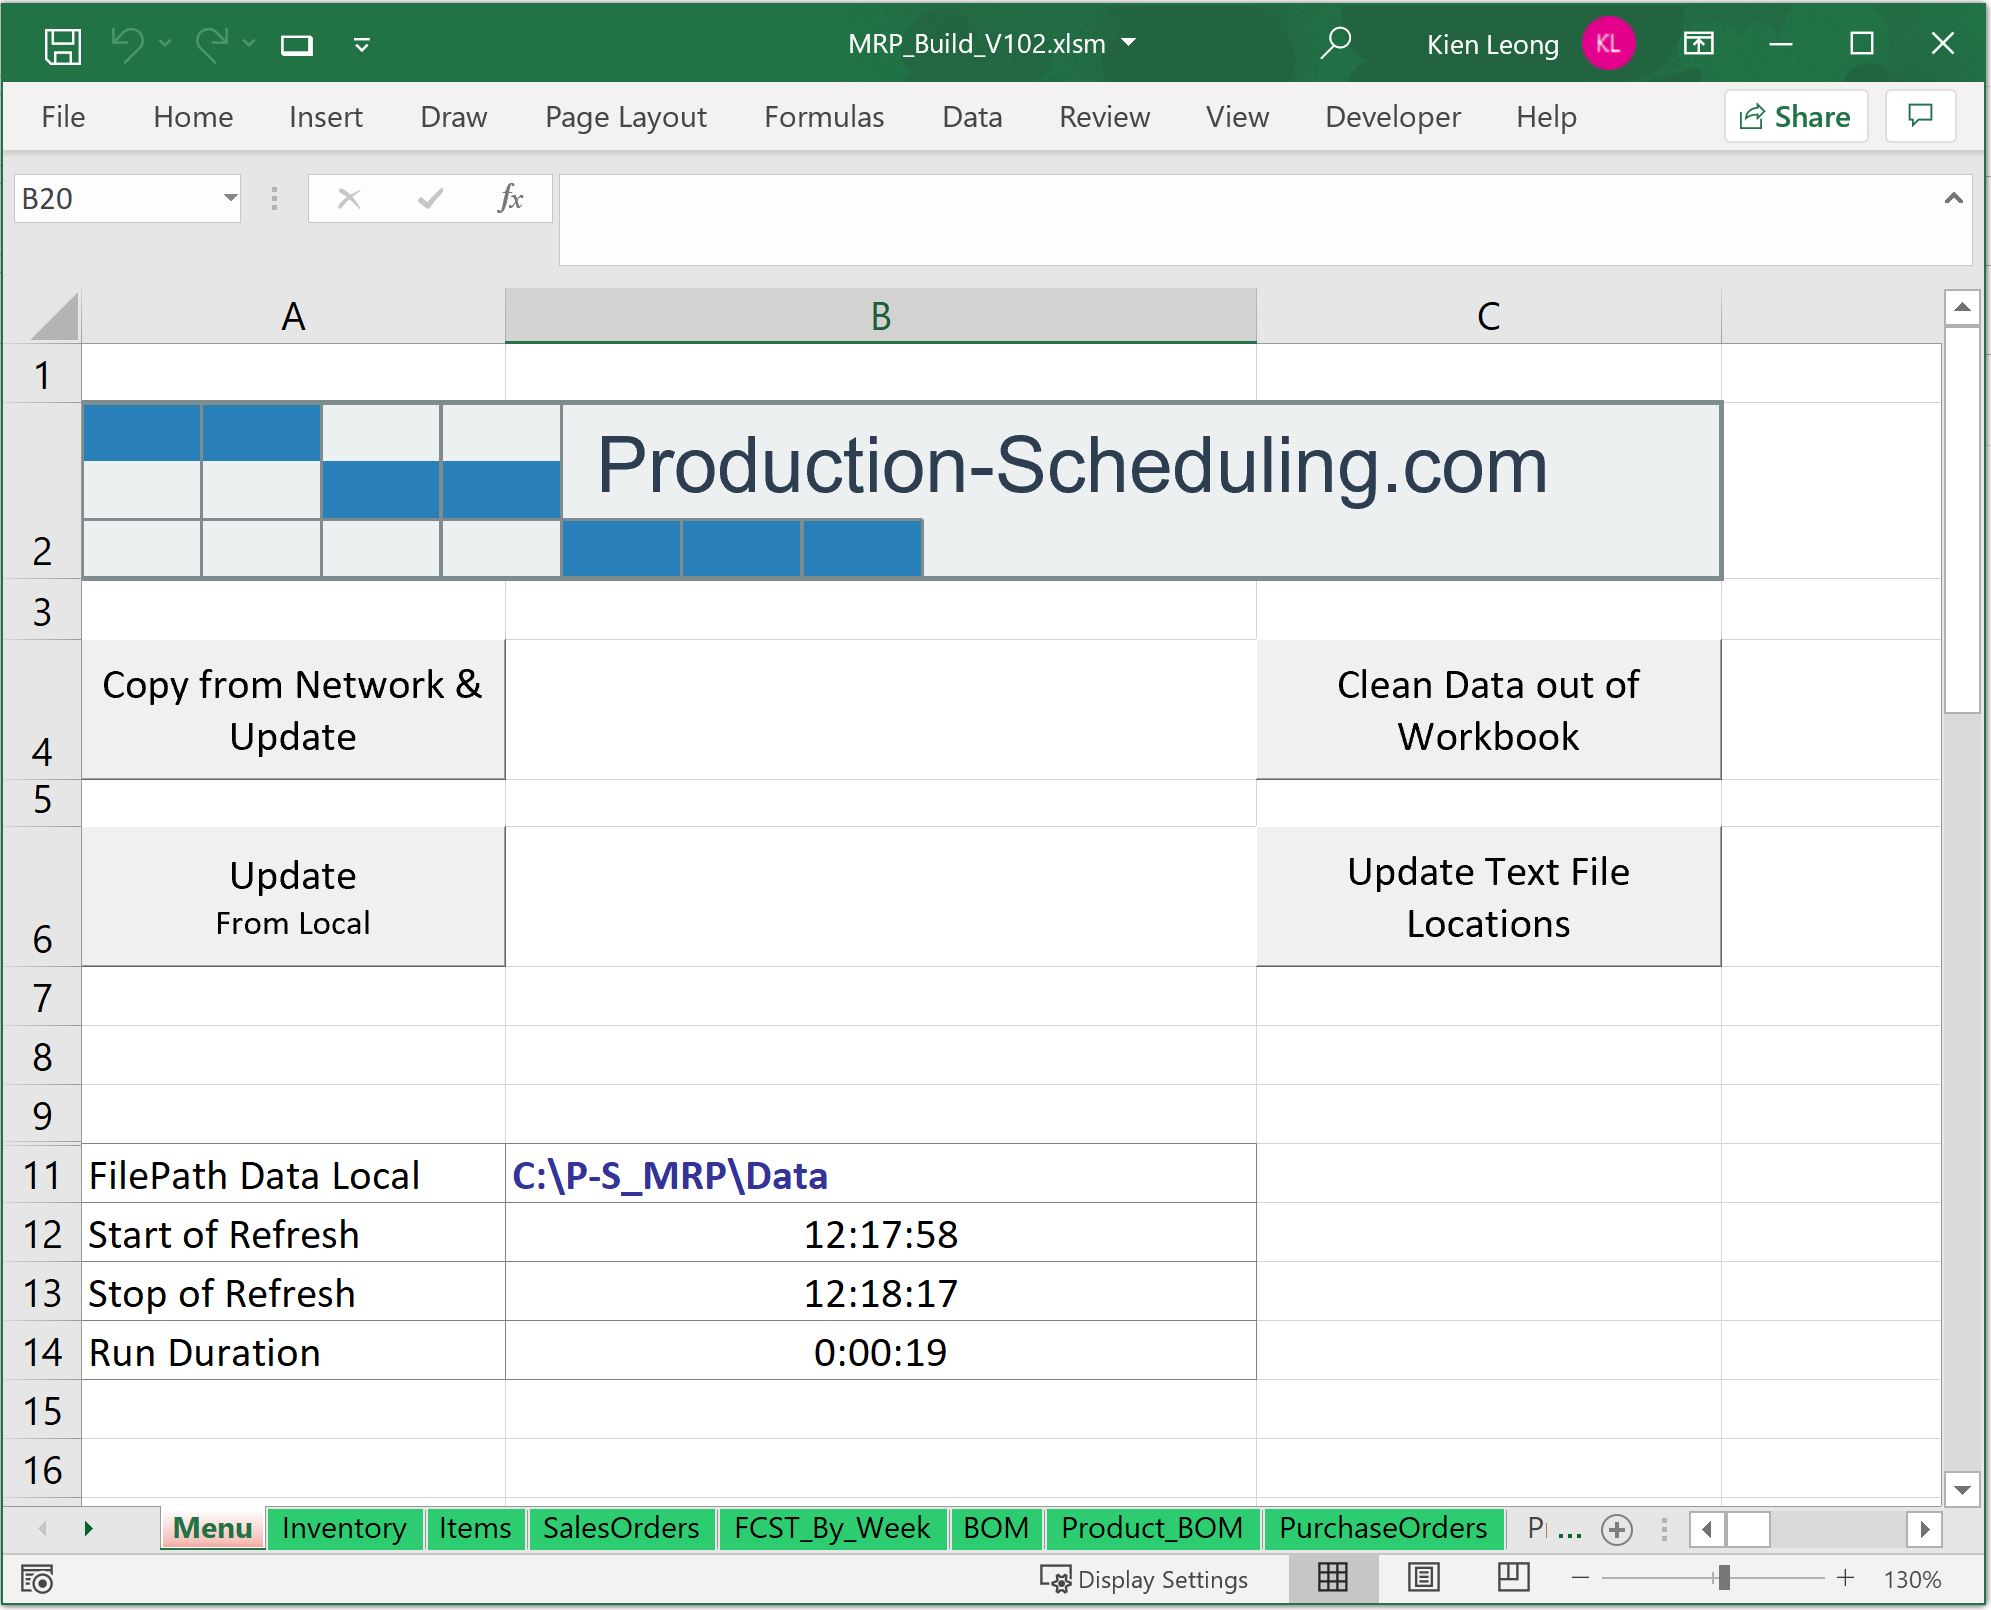The width and height of the screenshot is (1991, 1610).
Task: Open the Inventory sheet tab
Action: point(344,1528)
